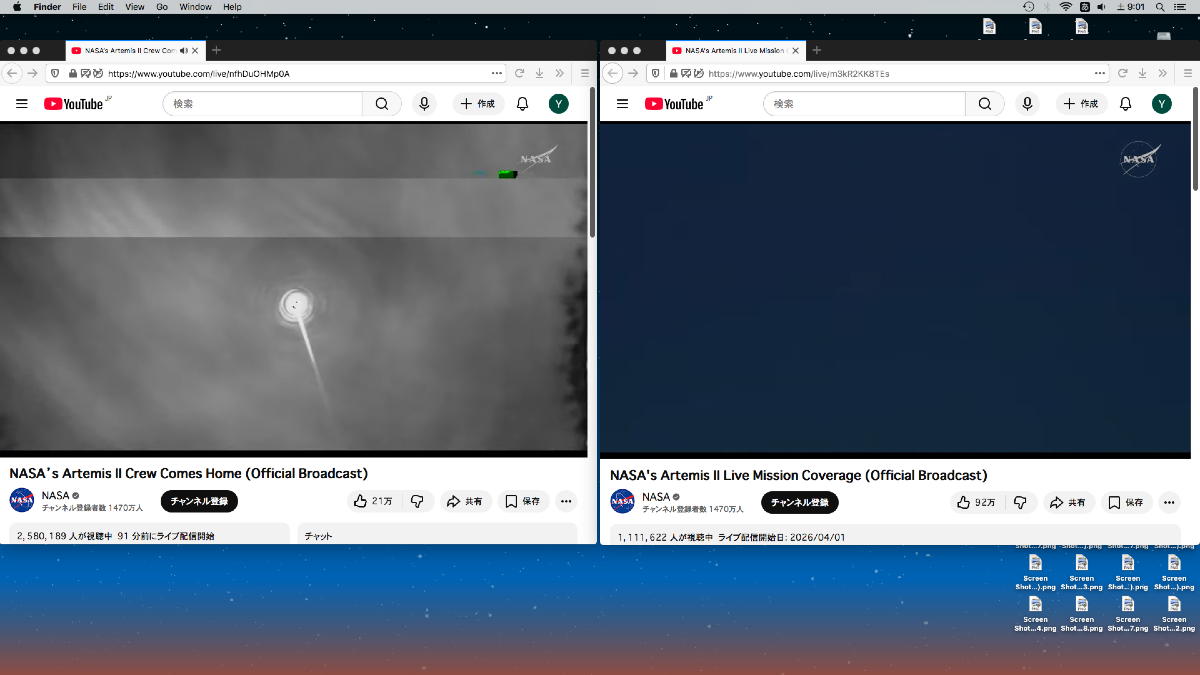This screenshot has width=1200, height=675.
Task: Click the search magnifier button in right window
Action: click(x=984, y=104)
